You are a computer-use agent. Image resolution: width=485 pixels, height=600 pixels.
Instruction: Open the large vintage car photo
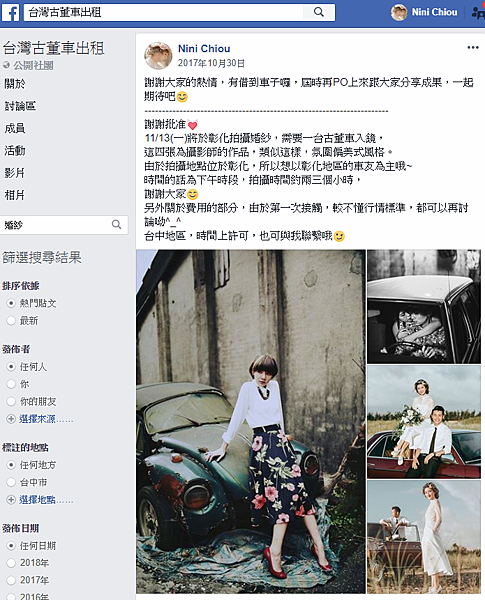point(251,422)
